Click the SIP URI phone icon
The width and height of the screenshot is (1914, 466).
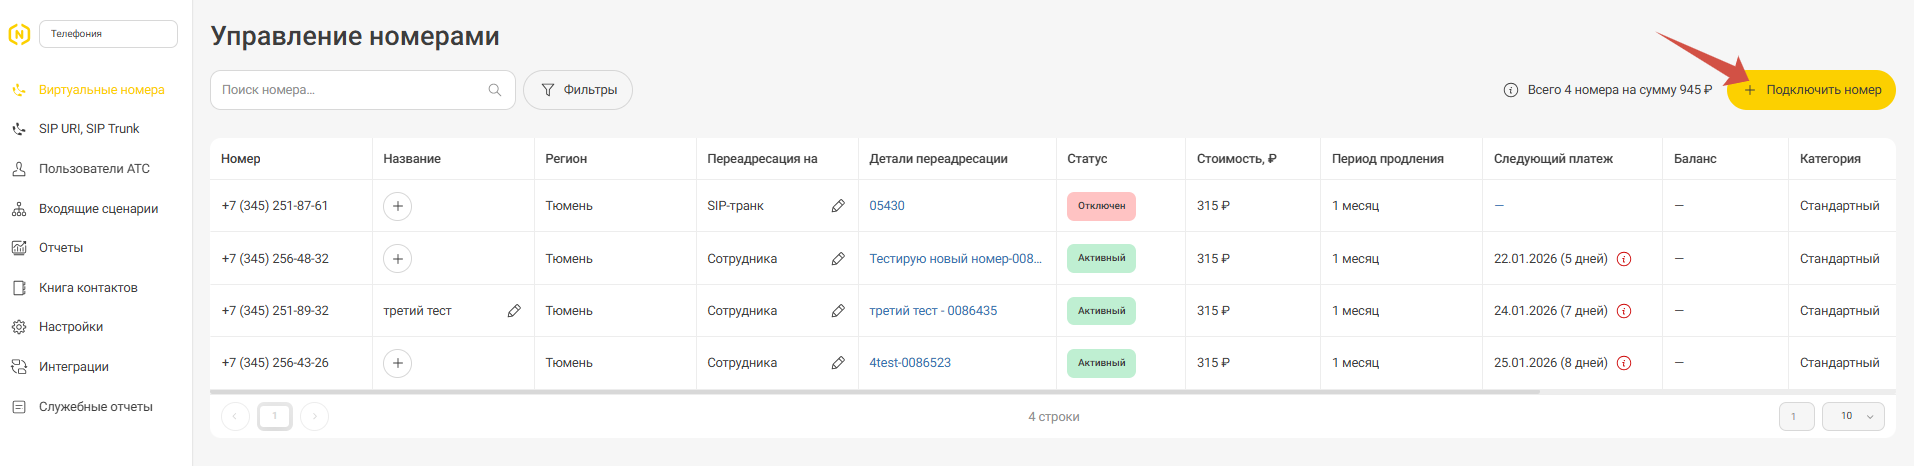coord(19,129)
